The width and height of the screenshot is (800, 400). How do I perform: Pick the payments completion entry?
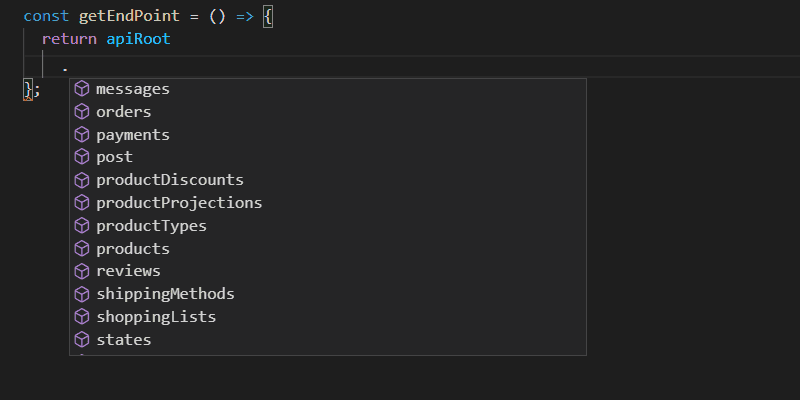[x=133, y=134]
